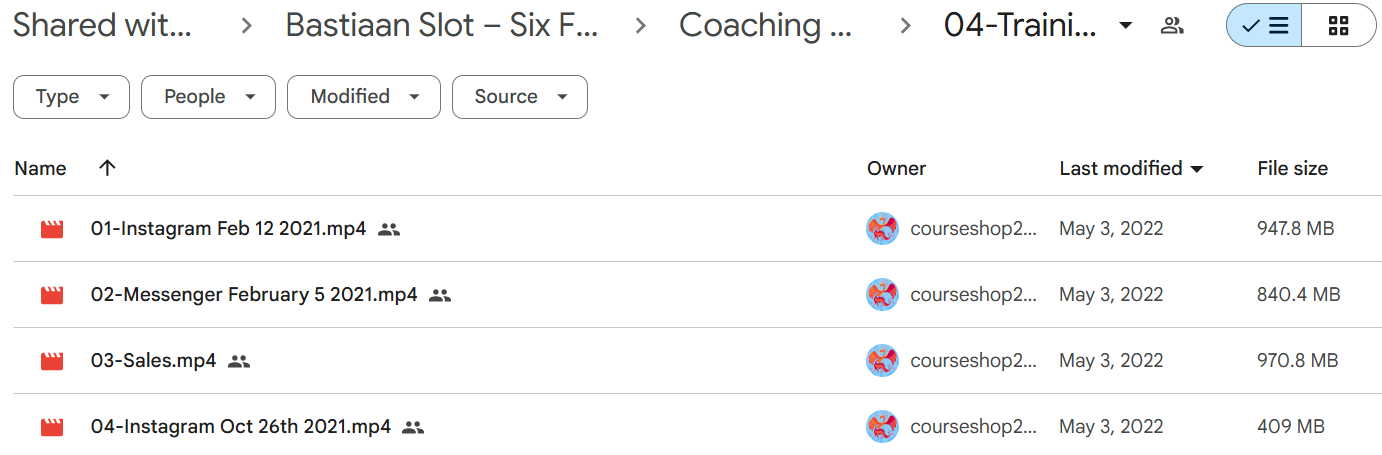This screenshot has width=1382, height=455.
Task: Click the shared people icon next to 03-Sales.mp4
Action: (x=238, y=361)
